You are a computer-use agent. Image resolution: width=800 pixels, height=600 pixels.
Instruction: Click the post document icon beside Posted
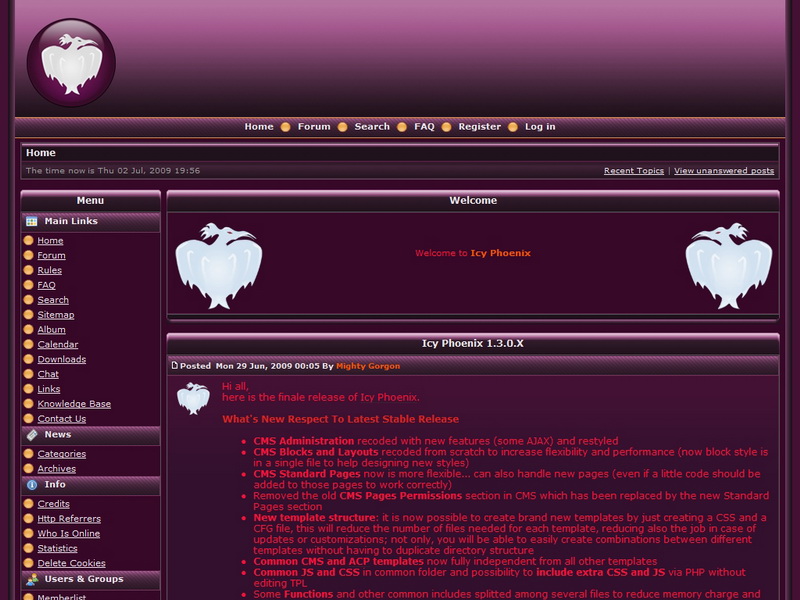[175, 366]
